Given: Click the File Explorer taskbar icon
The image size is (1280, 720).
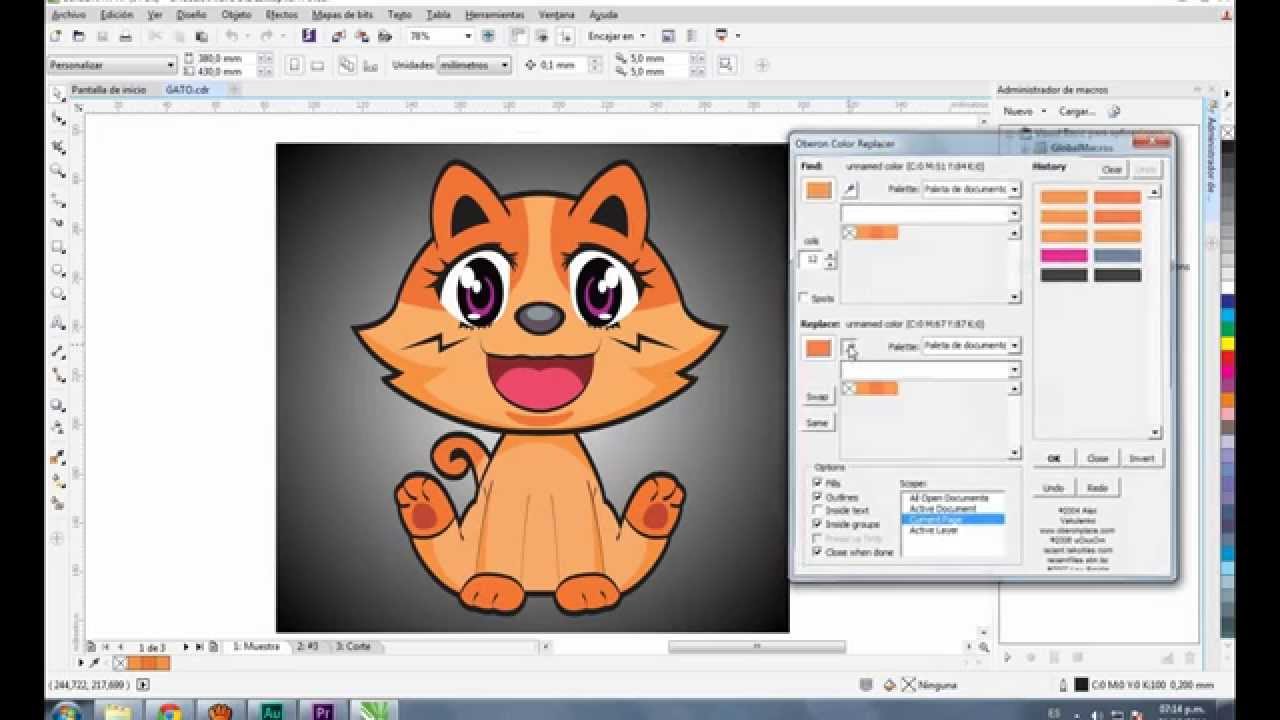Looking at the screenshot, I should [x=117, y=711].
